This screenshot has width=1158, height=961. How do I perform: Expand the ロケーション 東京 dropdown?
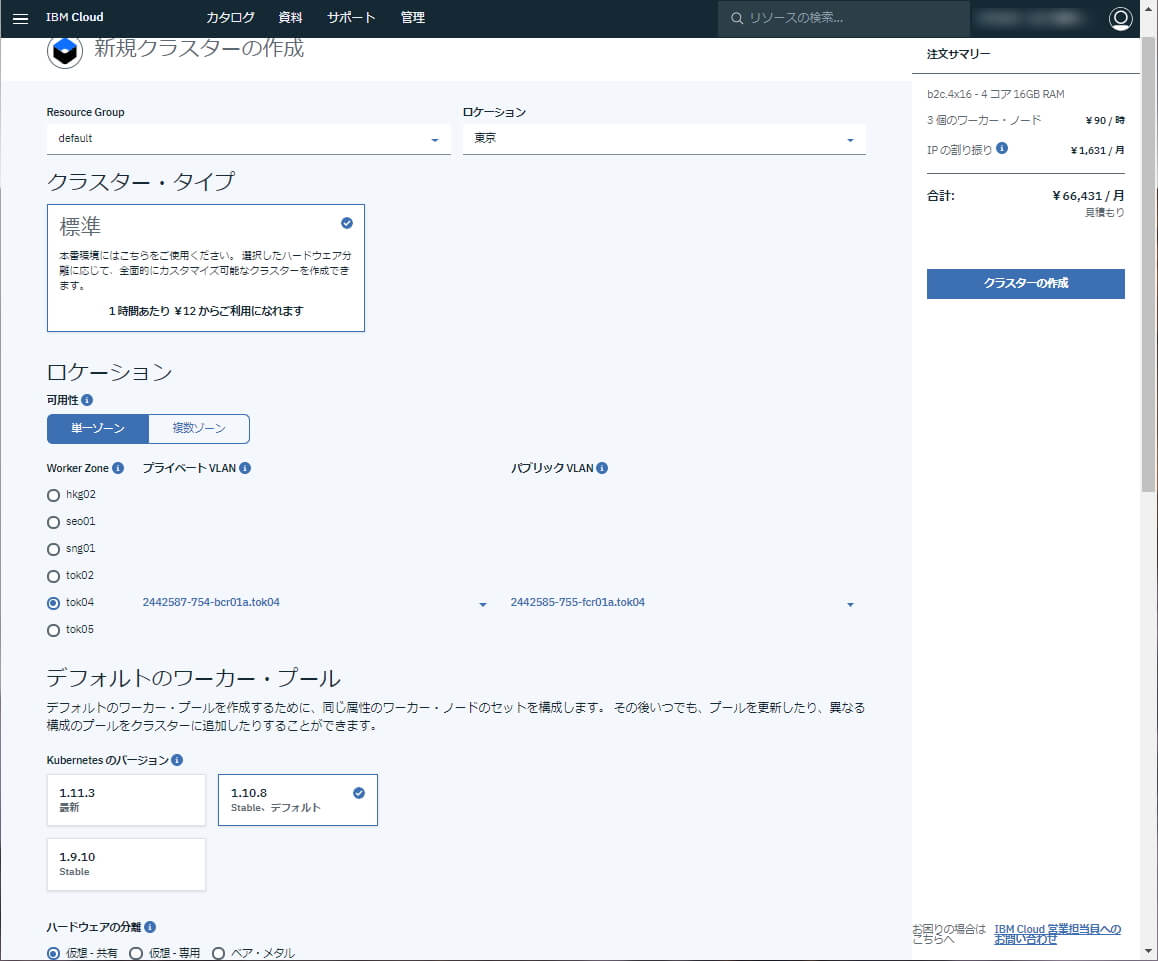tap(664, 139)
